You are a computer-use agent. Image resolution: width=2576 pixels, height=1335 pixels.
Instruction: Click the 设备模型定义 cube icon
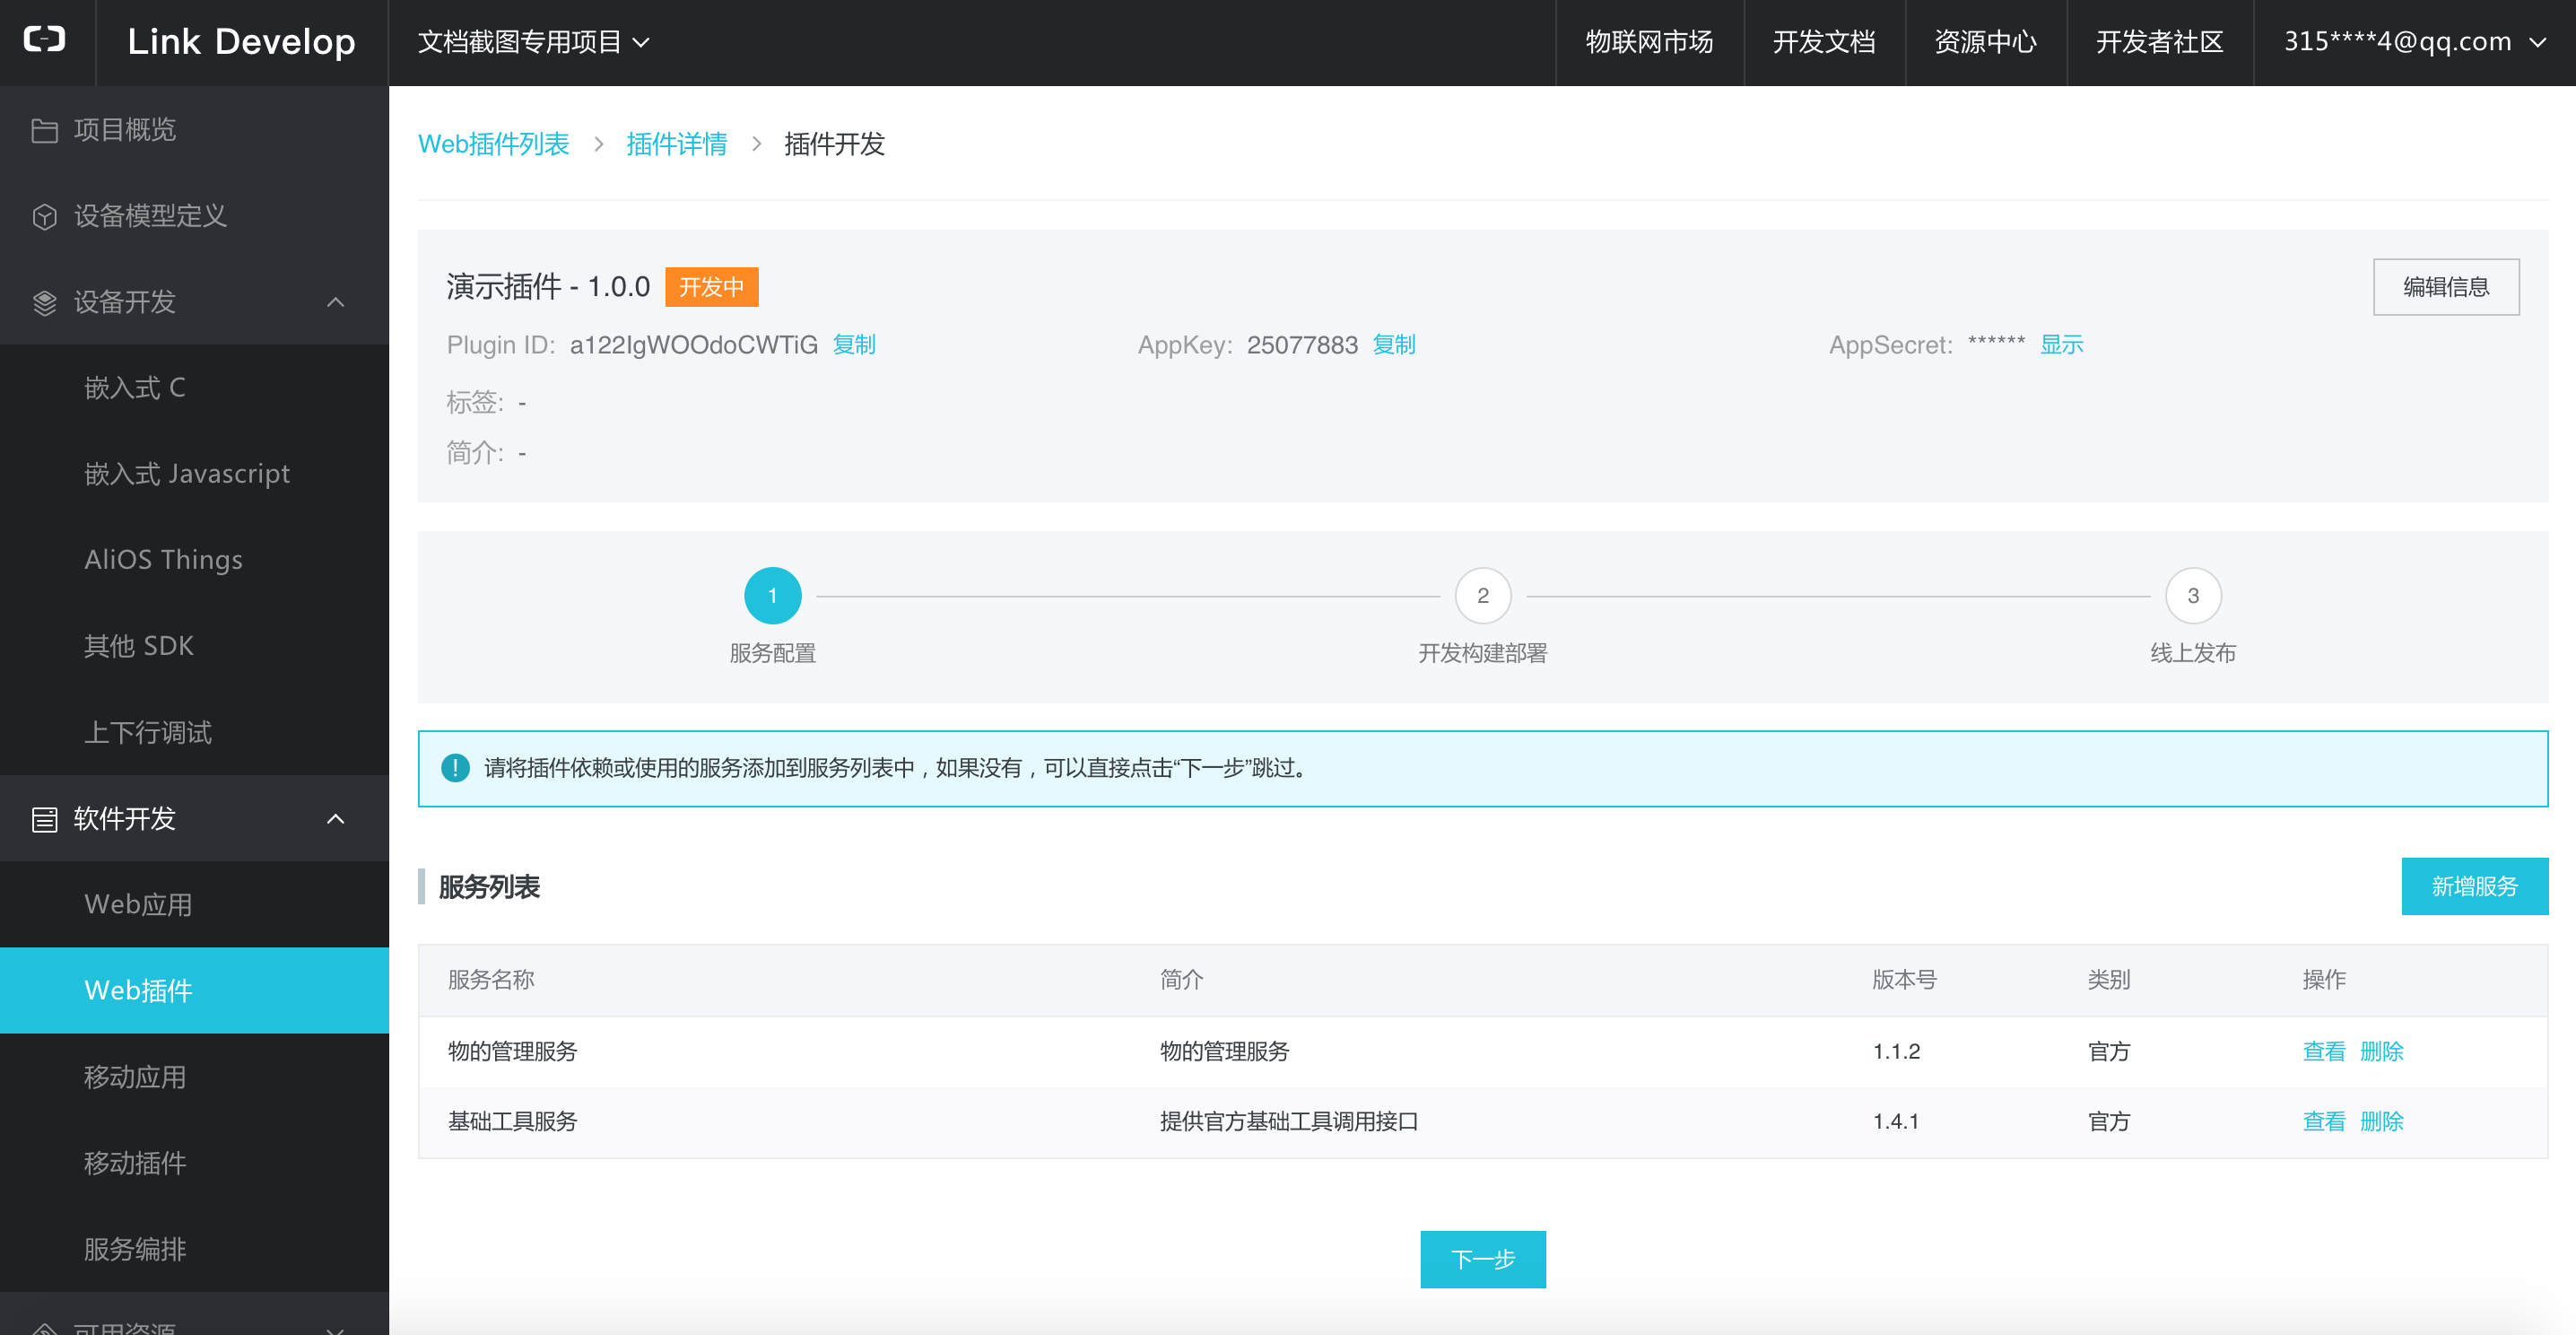pos(44,216)
